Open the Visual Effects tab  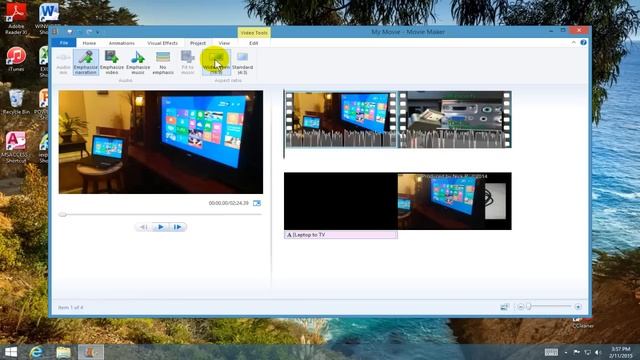tap(162, 43)
